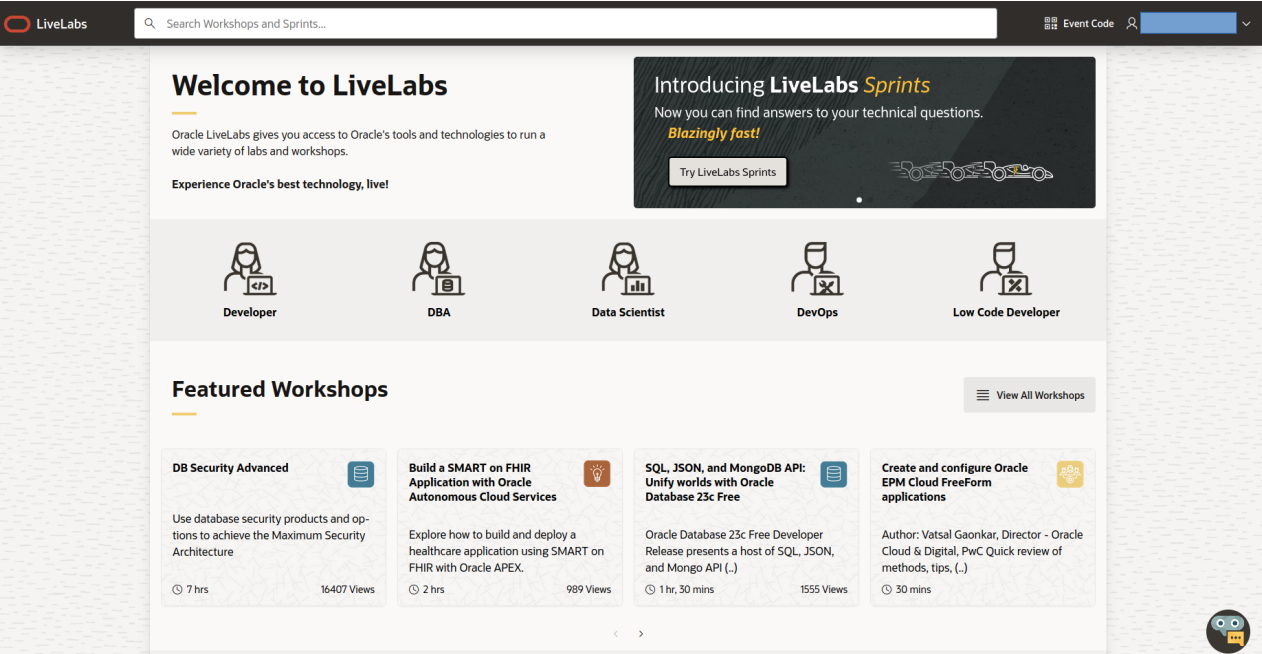The width and height of the screenshot is (1262, 654).
Task: Select the Low Code Developer role icon
Action: click(x=1006, y=268)
